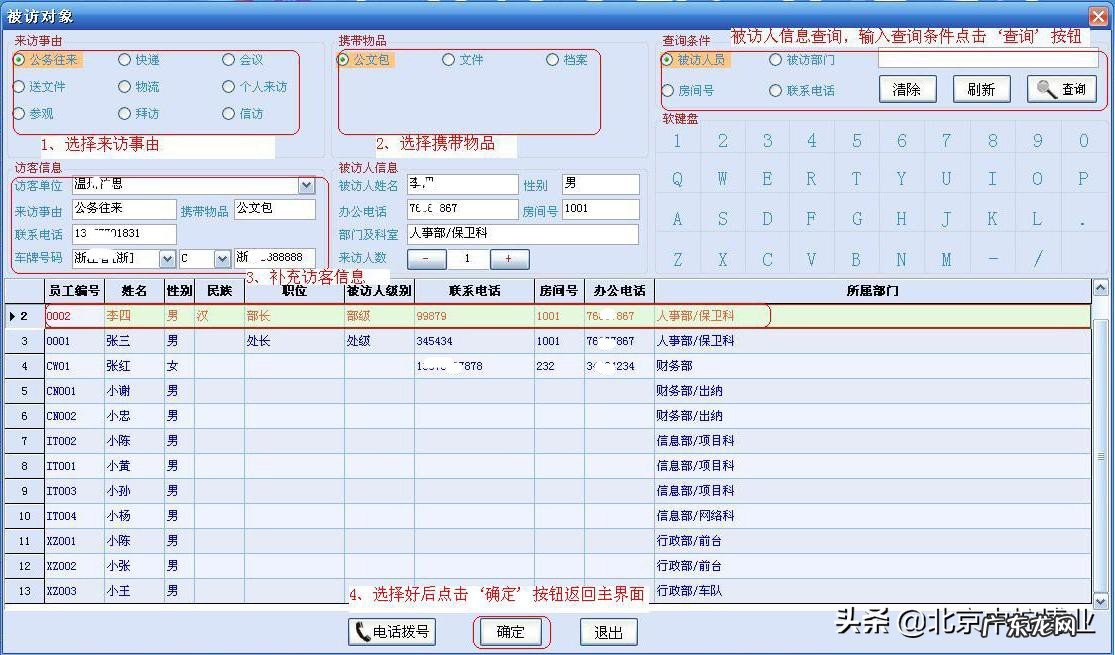Click the query condition input field
The width and height of the screenshot is (1115, 655).
(x=988, y=60)
